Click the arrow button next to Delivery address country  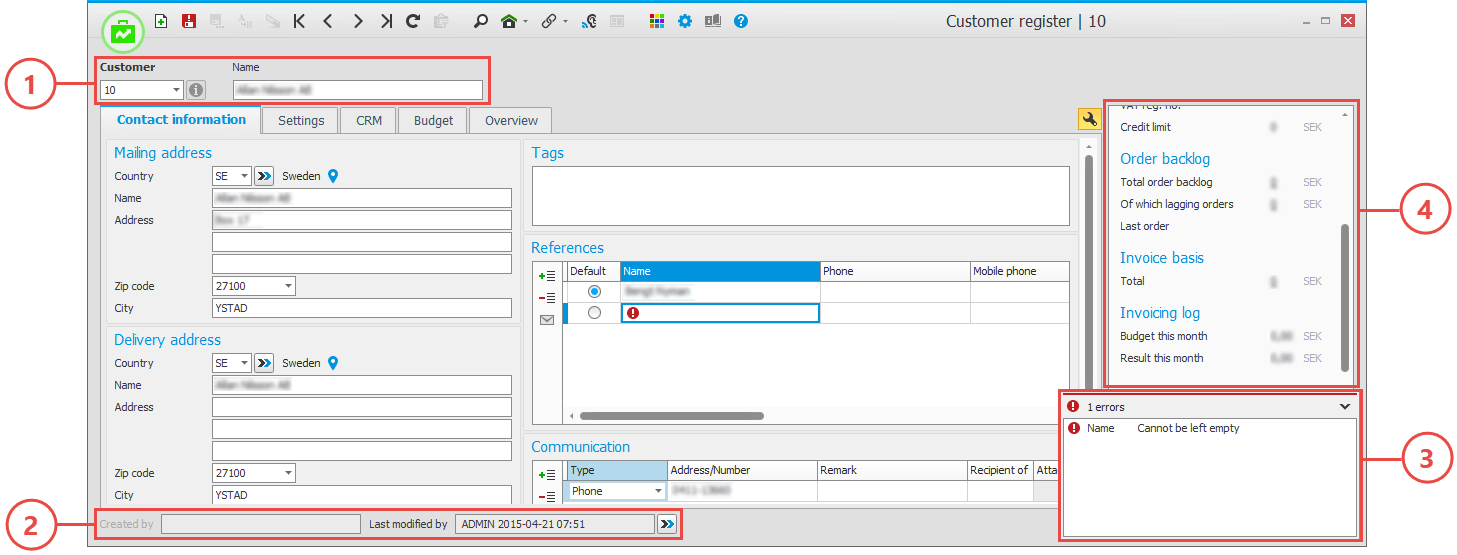tap(264, 363)
